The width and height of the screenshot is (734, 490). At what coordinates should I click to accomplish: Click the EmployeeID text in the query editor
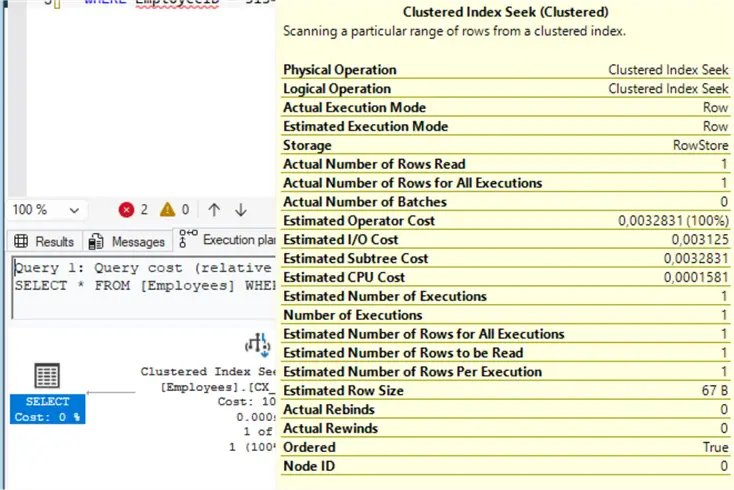click(177, 2)
